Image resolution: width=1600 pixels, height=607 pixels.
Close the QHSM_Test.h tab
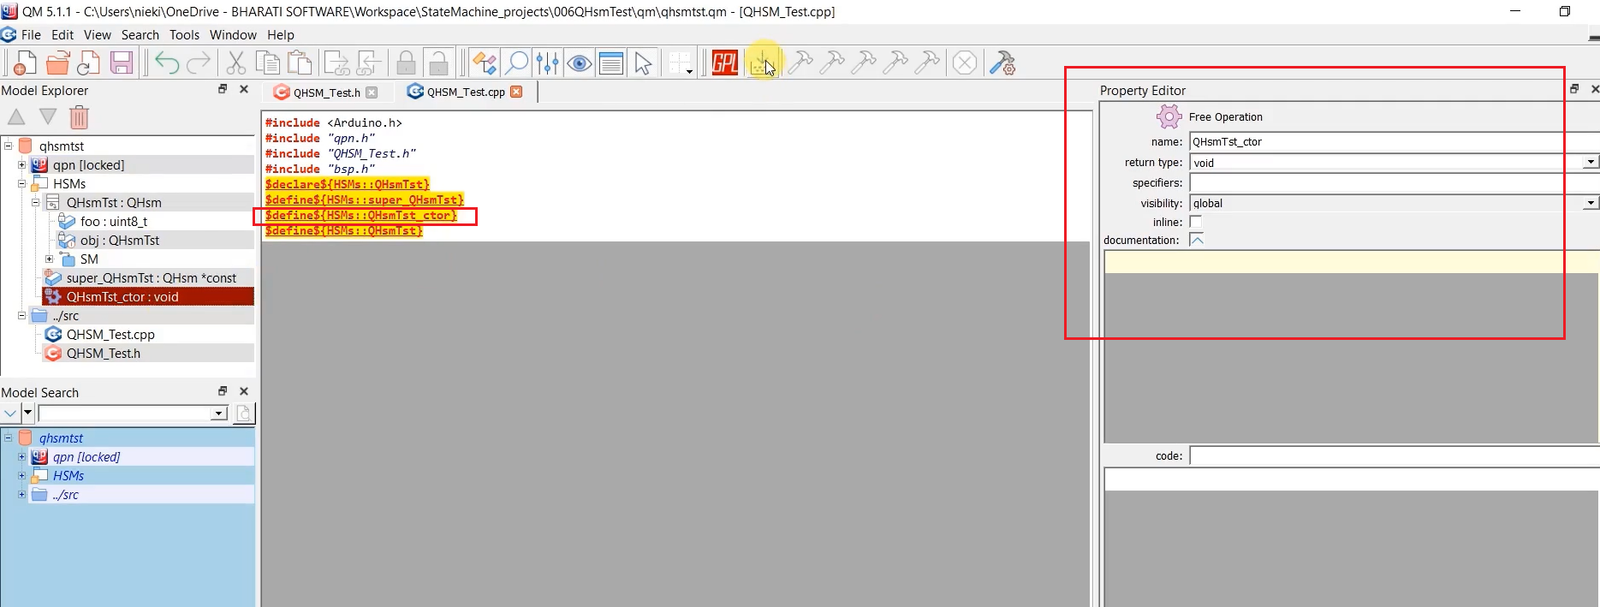coord(372,92)
